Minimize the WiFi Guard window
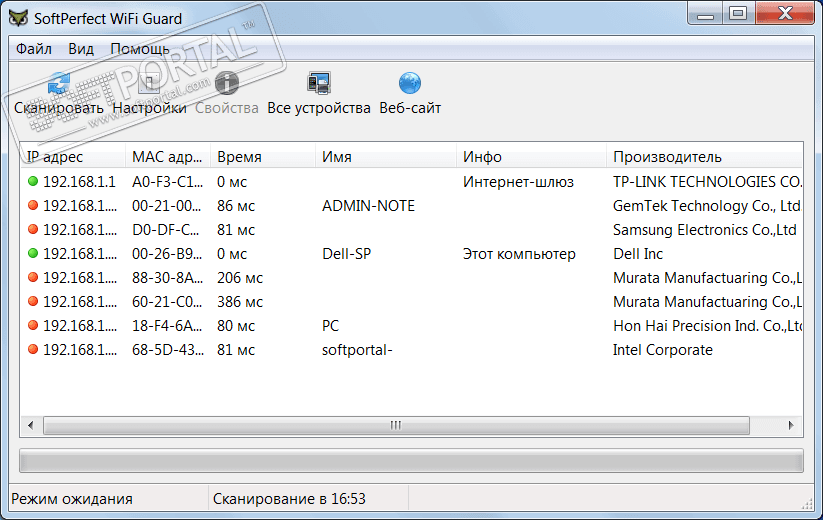The height and width of the screenshot is (520, 823). coord(705,14)
